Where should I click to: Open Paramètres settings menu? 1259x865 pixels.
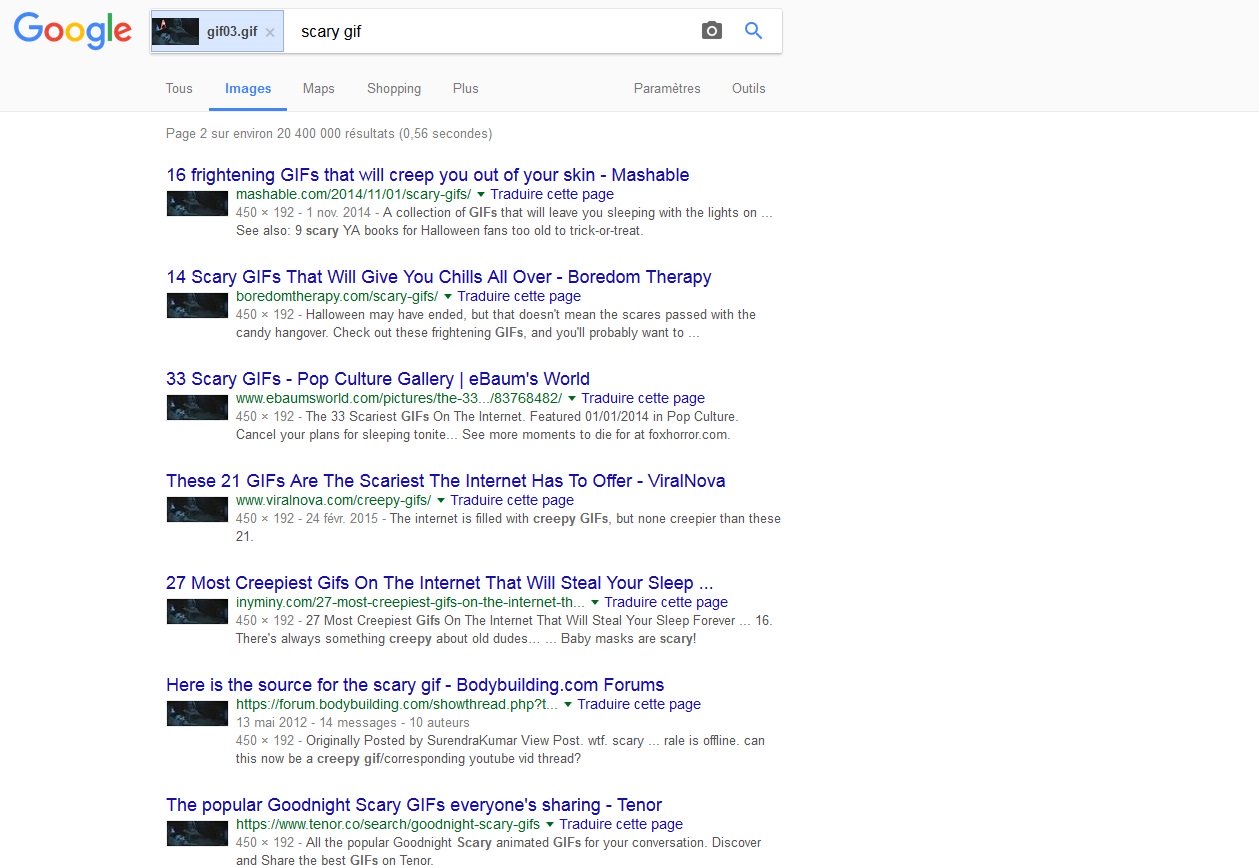(667, 88)
